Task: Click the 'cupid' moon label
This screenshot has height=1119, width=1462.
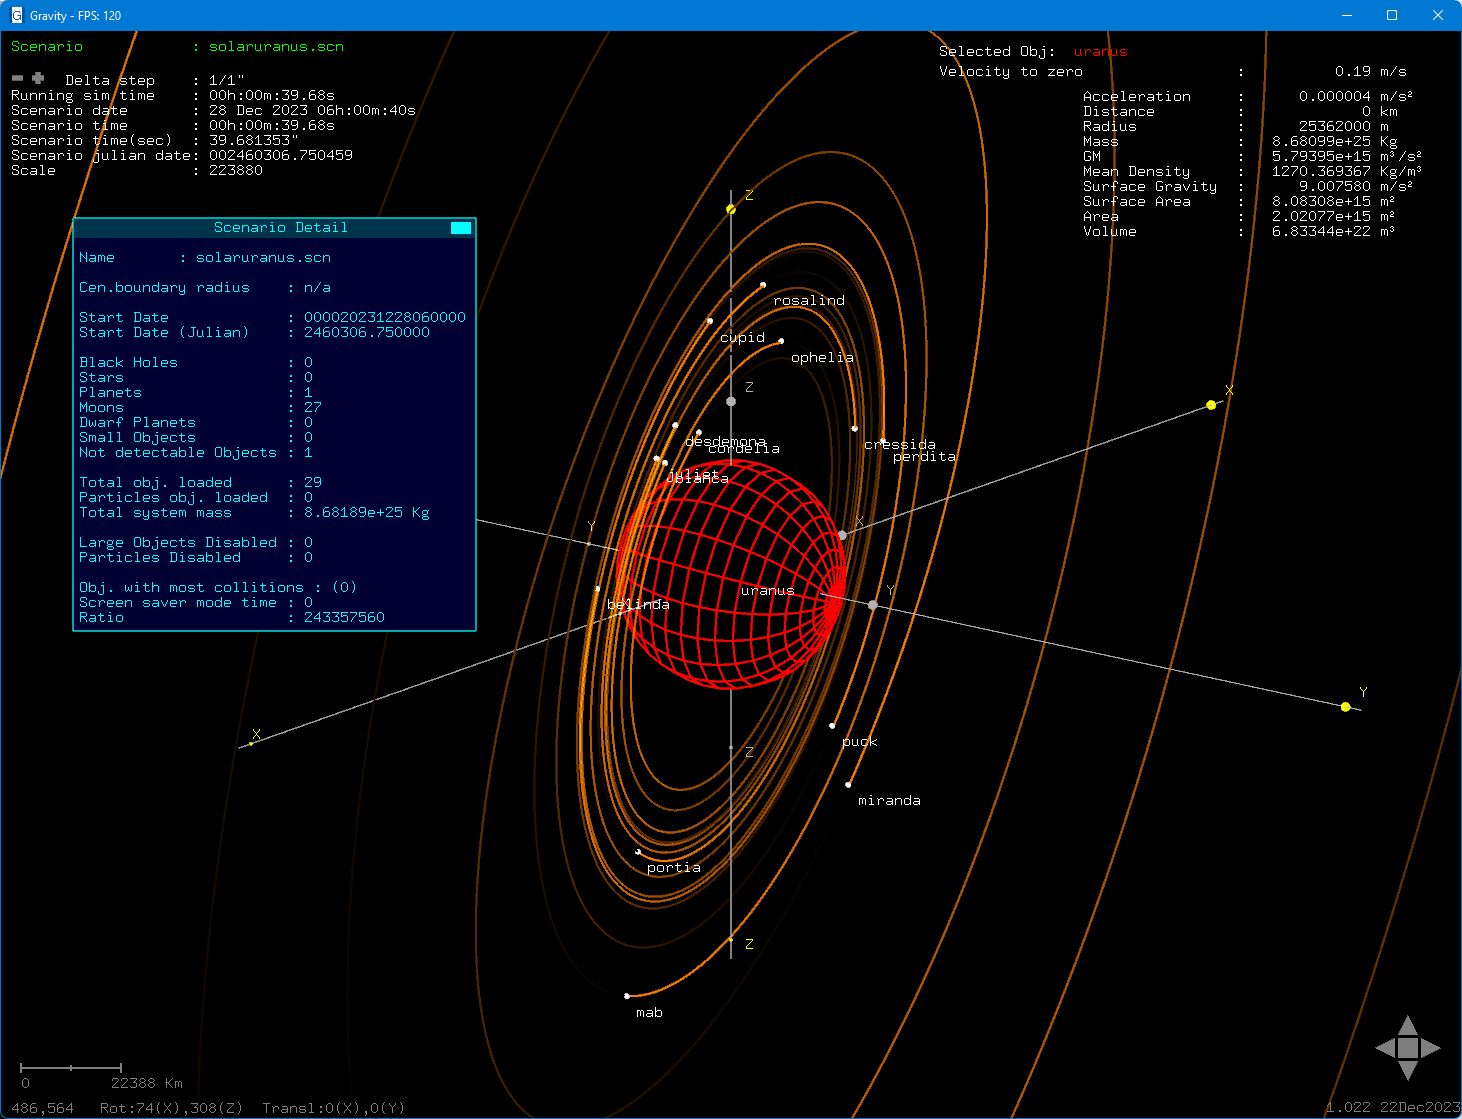Action: [x=742, y=338]
